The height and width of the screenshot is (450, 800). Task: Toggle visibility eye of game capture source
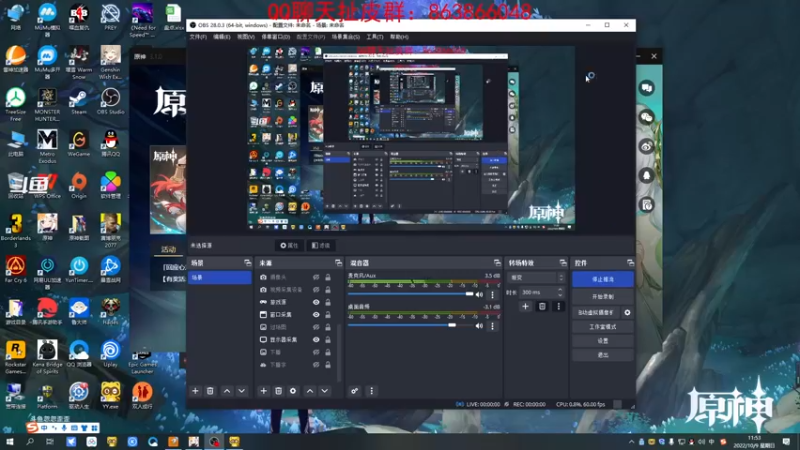pos(316,302)
